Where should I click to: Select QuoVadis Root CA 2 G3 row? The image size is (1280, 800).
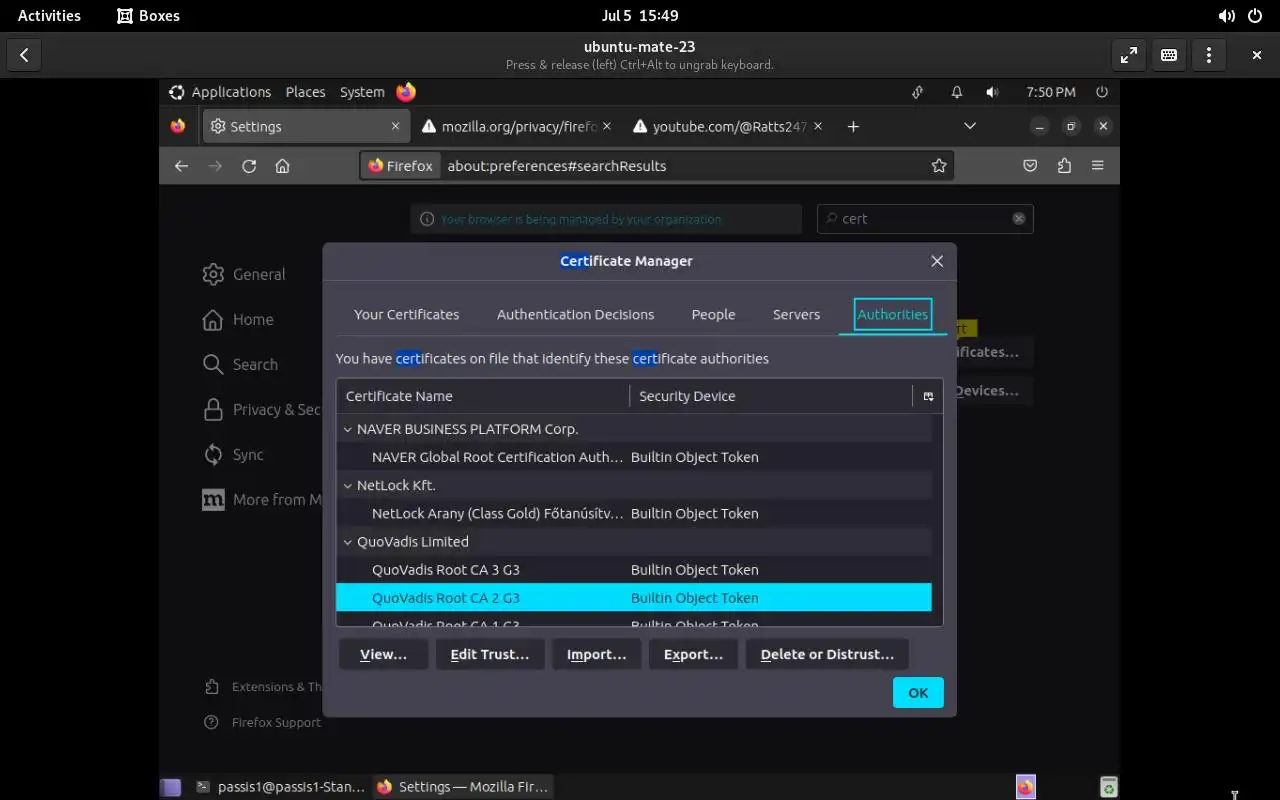click(x=634, y=598)
